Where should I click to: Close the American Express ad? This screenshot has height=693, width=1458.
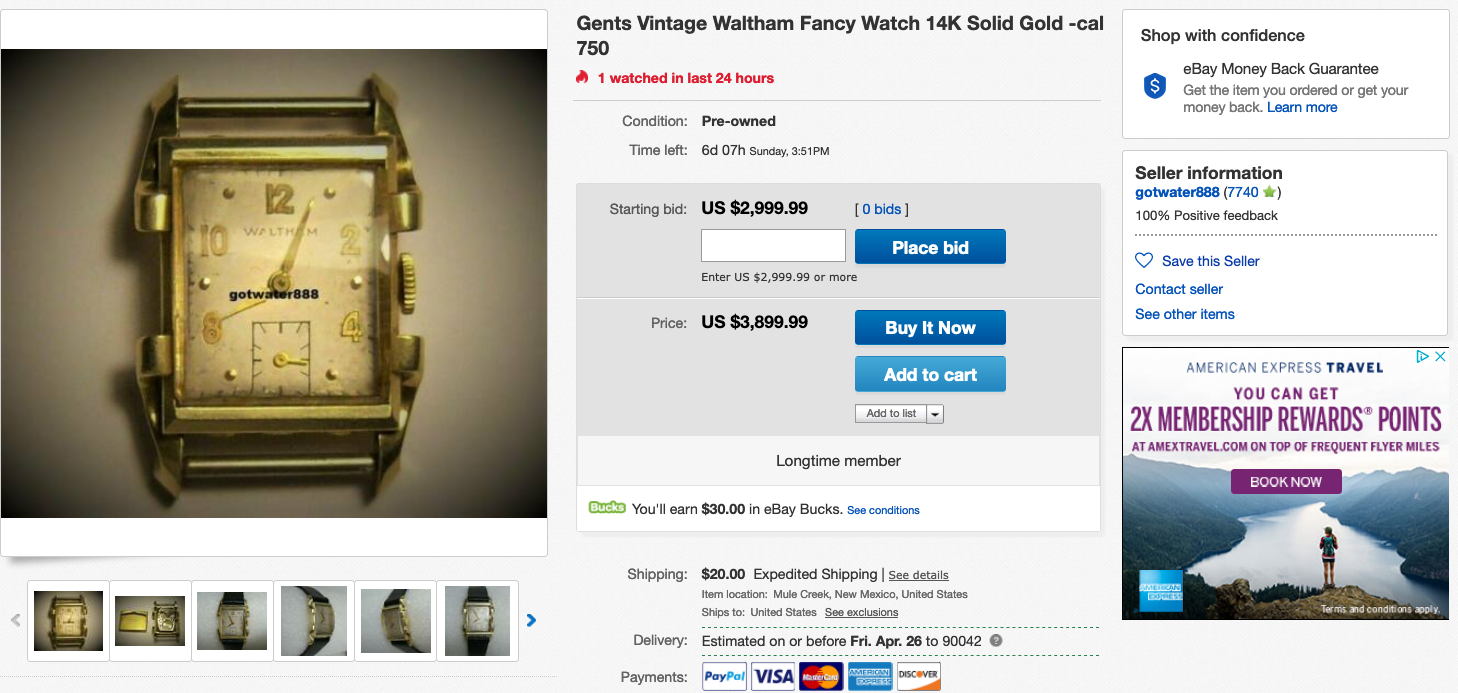1441,356
